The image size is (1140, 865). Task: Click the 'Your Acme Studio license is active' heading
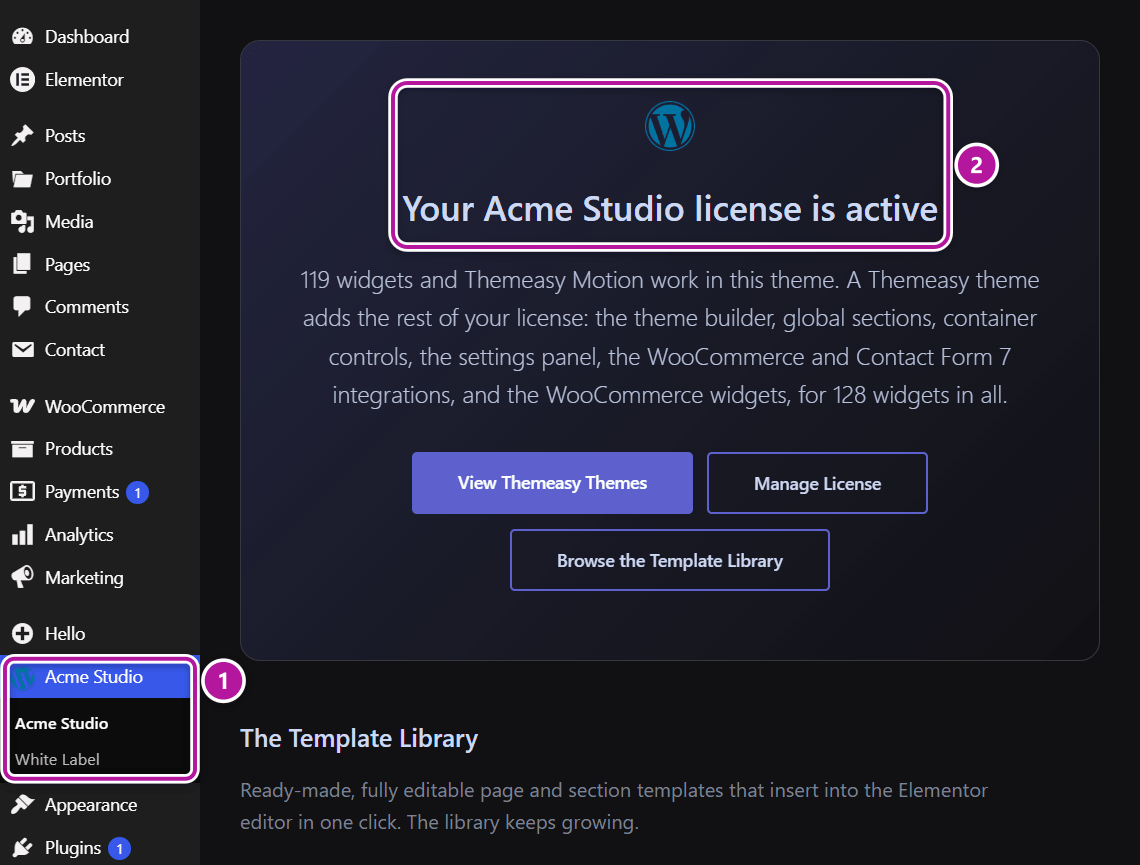click(670, 209)
